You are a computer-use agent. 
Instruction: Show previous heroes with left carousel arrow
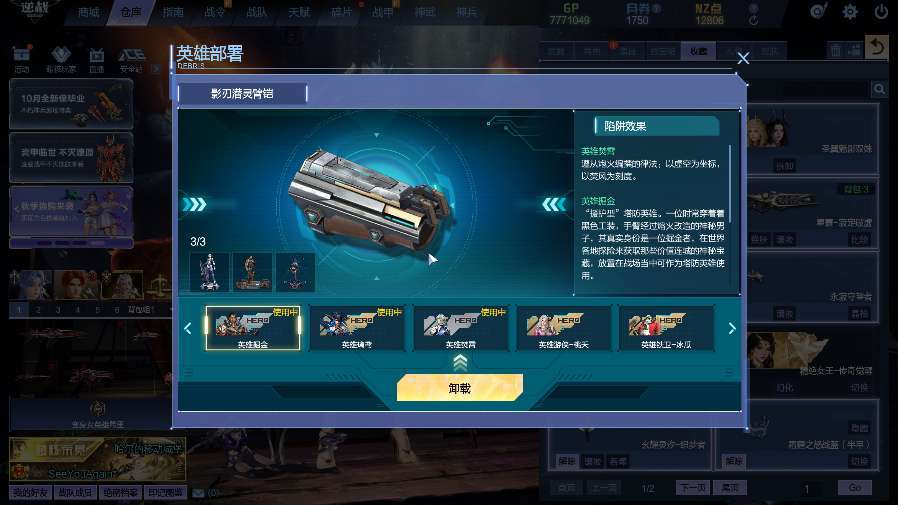coord(188,328)
